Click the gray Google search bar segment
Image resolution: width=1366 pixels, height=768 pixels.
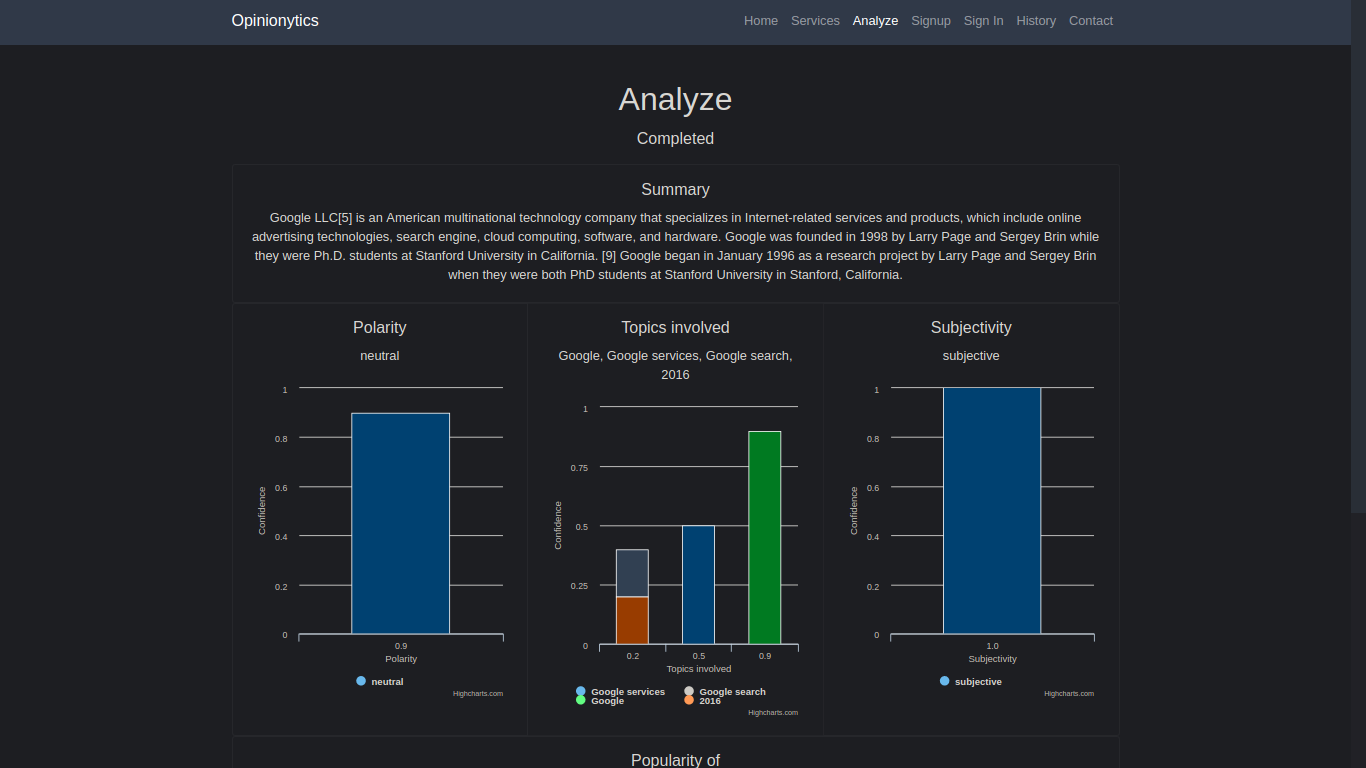coord(632,573)
